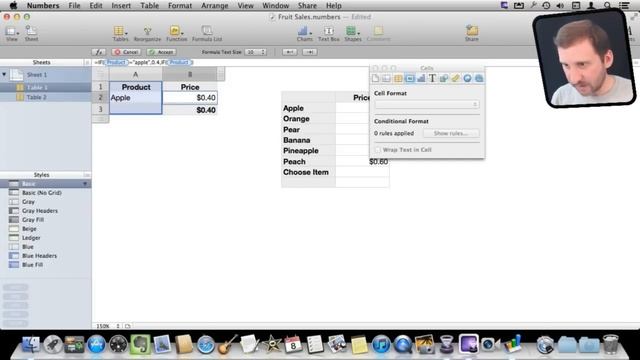Open the Spotlight search icon
The image size is (640, 360).
[607, 6]
